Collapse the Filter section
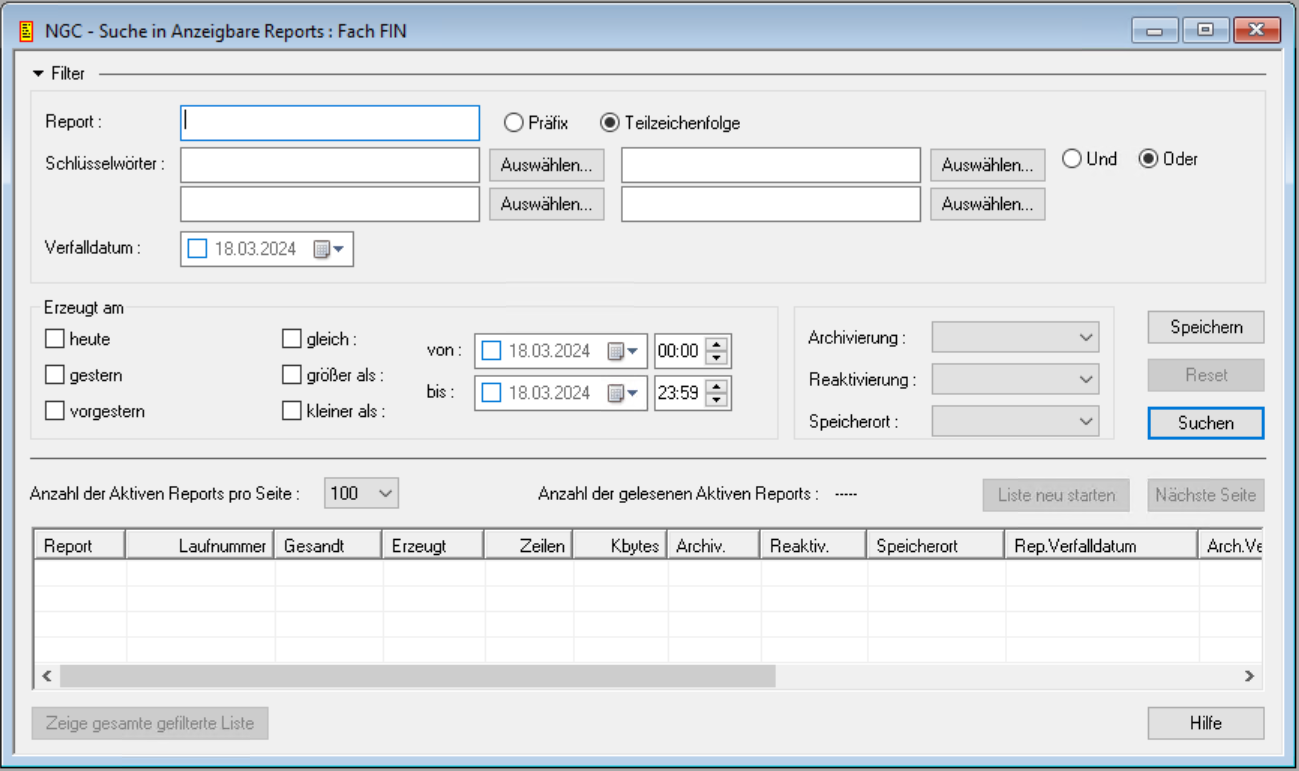Viewport: 1299px width, 771px height. 38,72
